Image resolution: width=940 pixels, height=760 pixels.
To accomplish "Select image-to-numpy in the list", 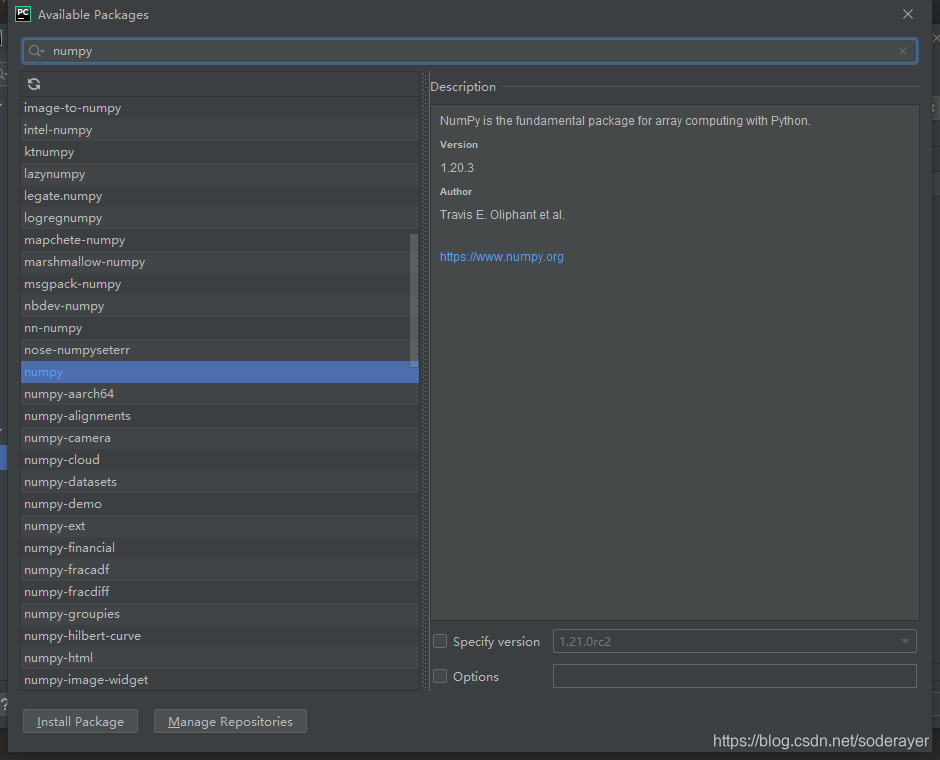I will click(x=219, y=108).
